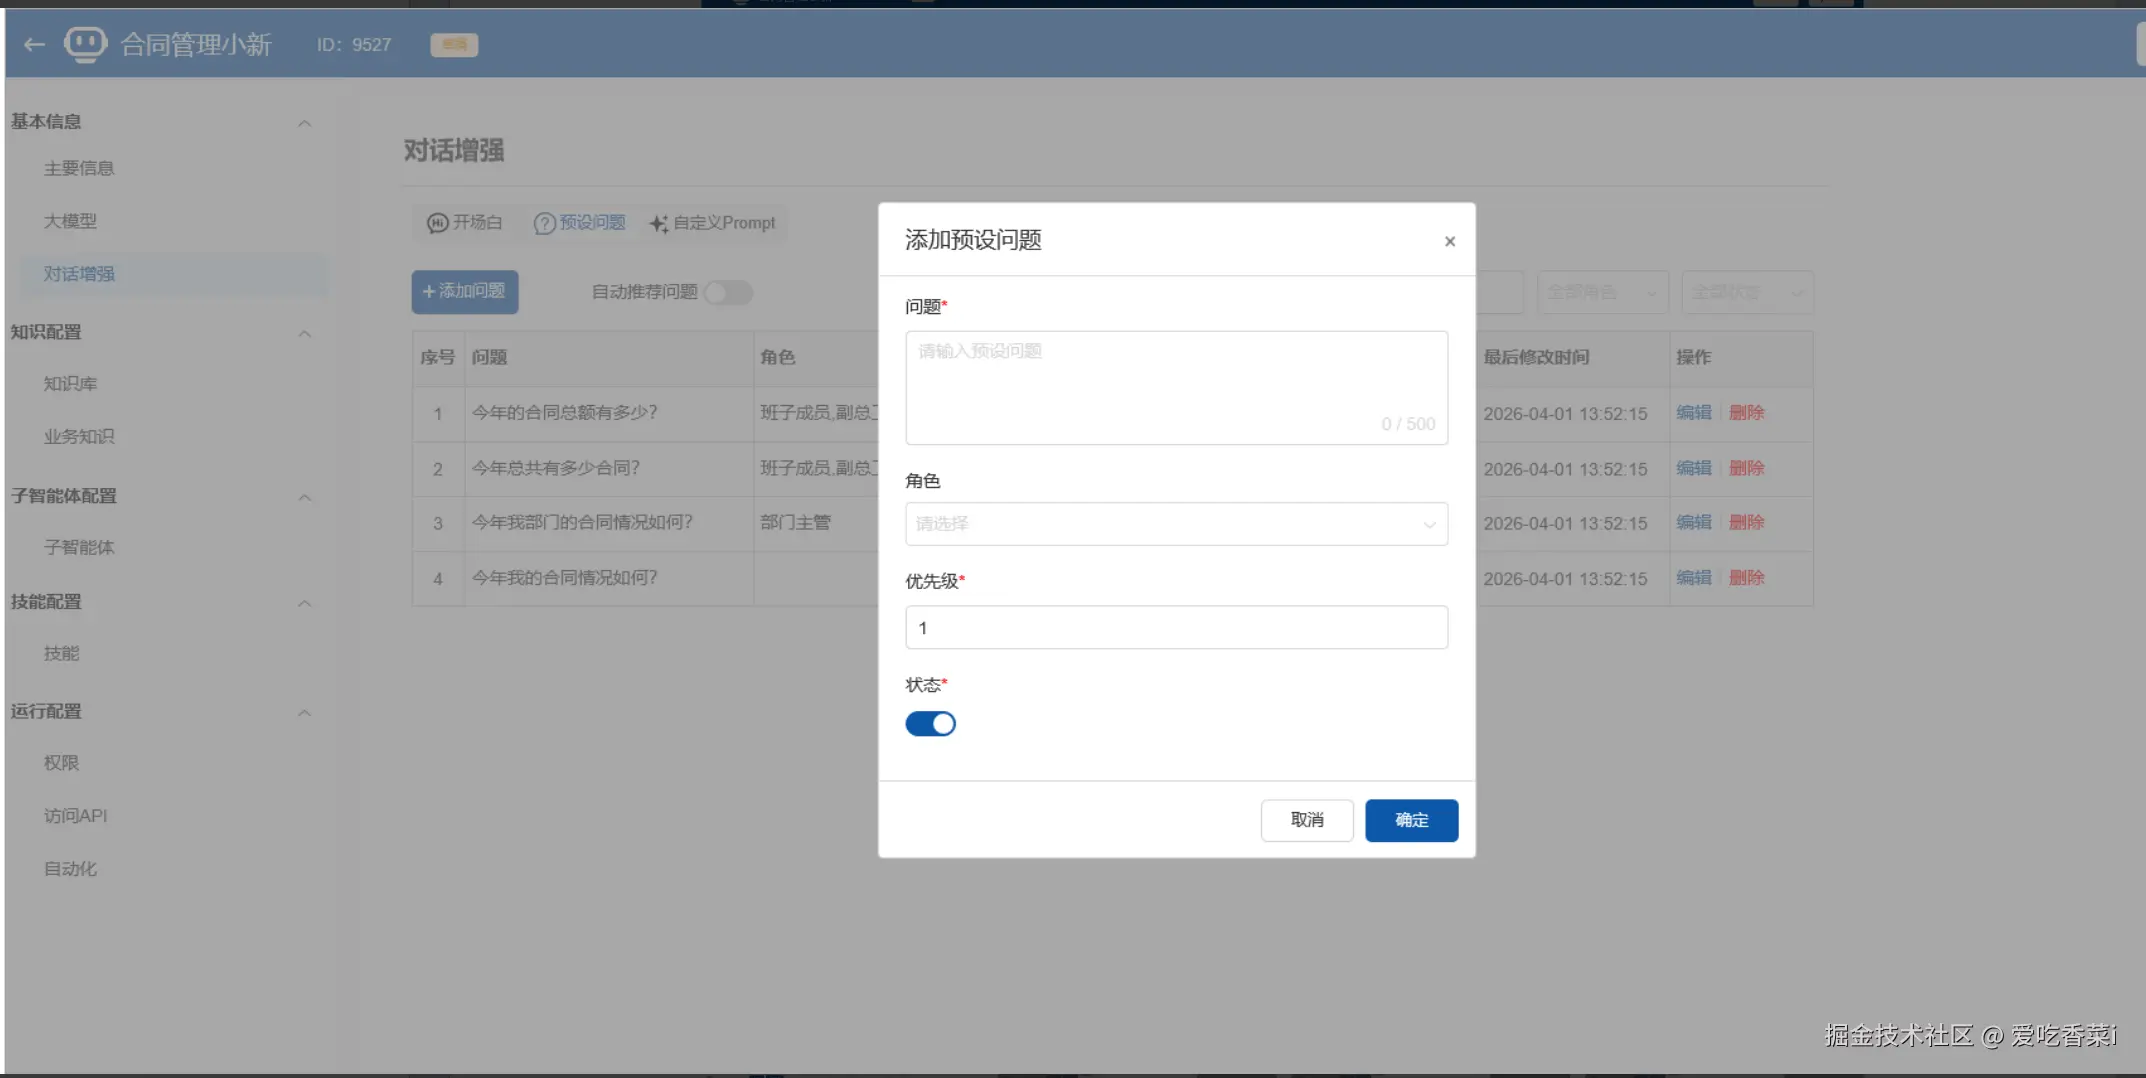Focus the 问题 text area

point(1176,388)
